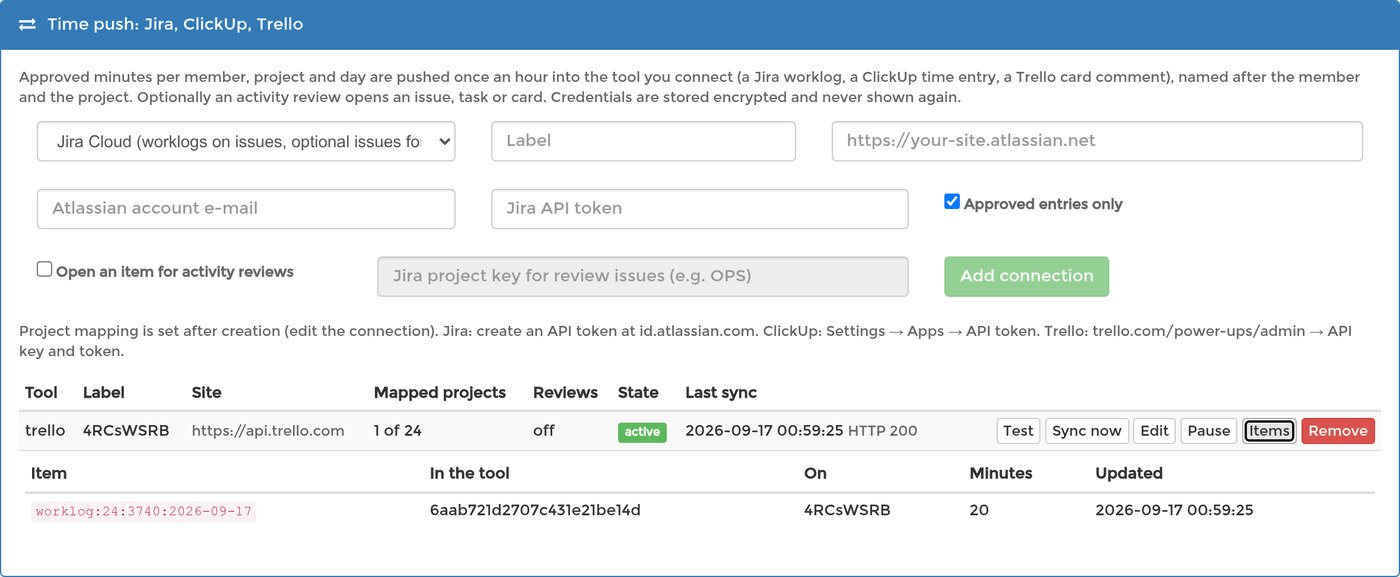Click the '1 of 24' mapped projects cell
This screenshot has width=1400, height=577.
[x=398, y=431]
